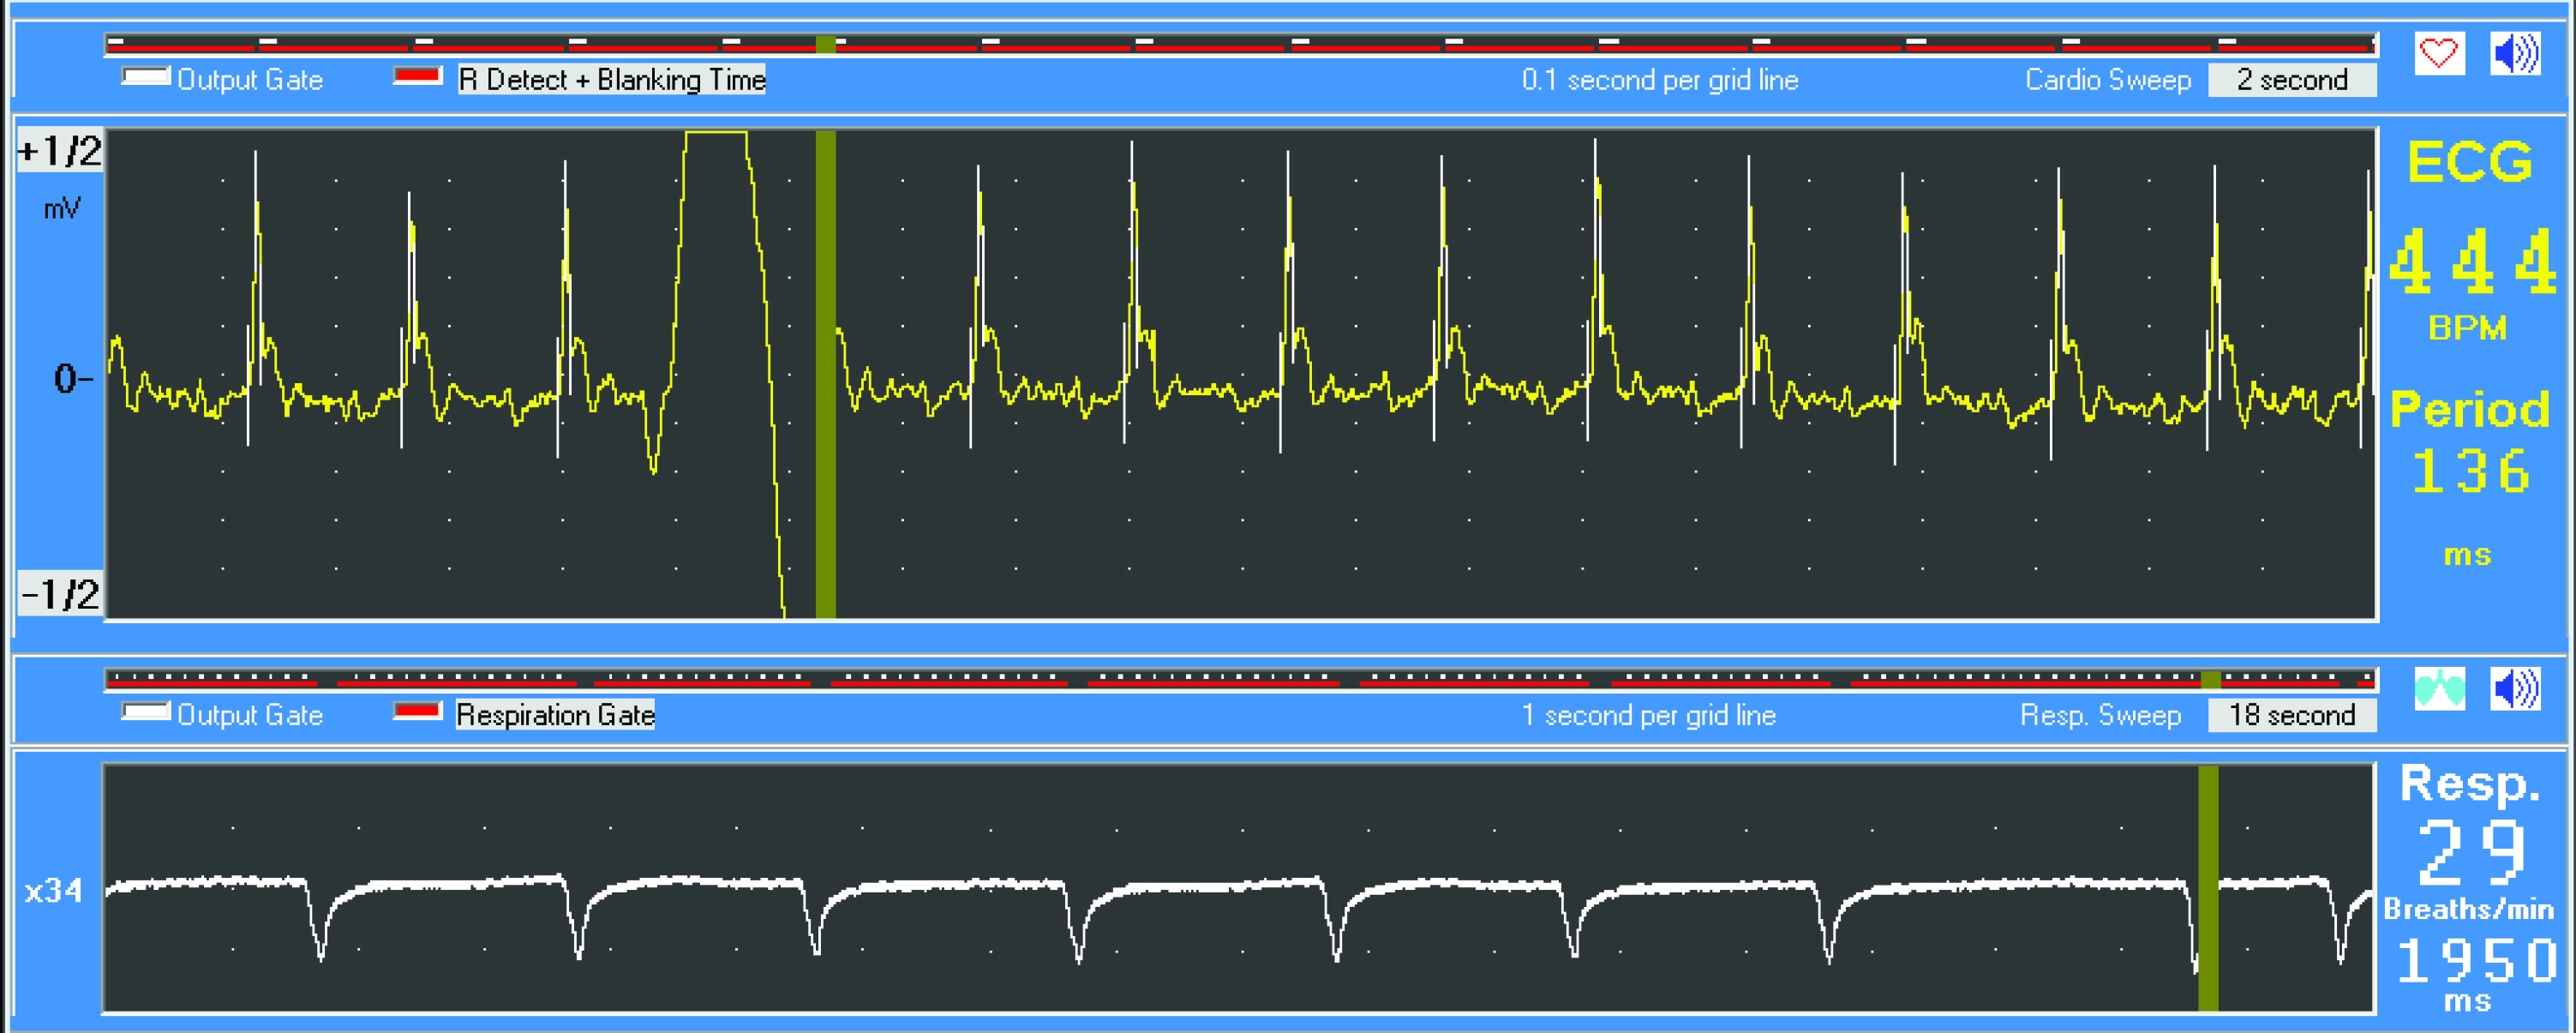This screenshot has height=1033, width=2576.
Task: Click the +1/2 mV scale label
Action: pyautogui.click(x=60, y=152)
